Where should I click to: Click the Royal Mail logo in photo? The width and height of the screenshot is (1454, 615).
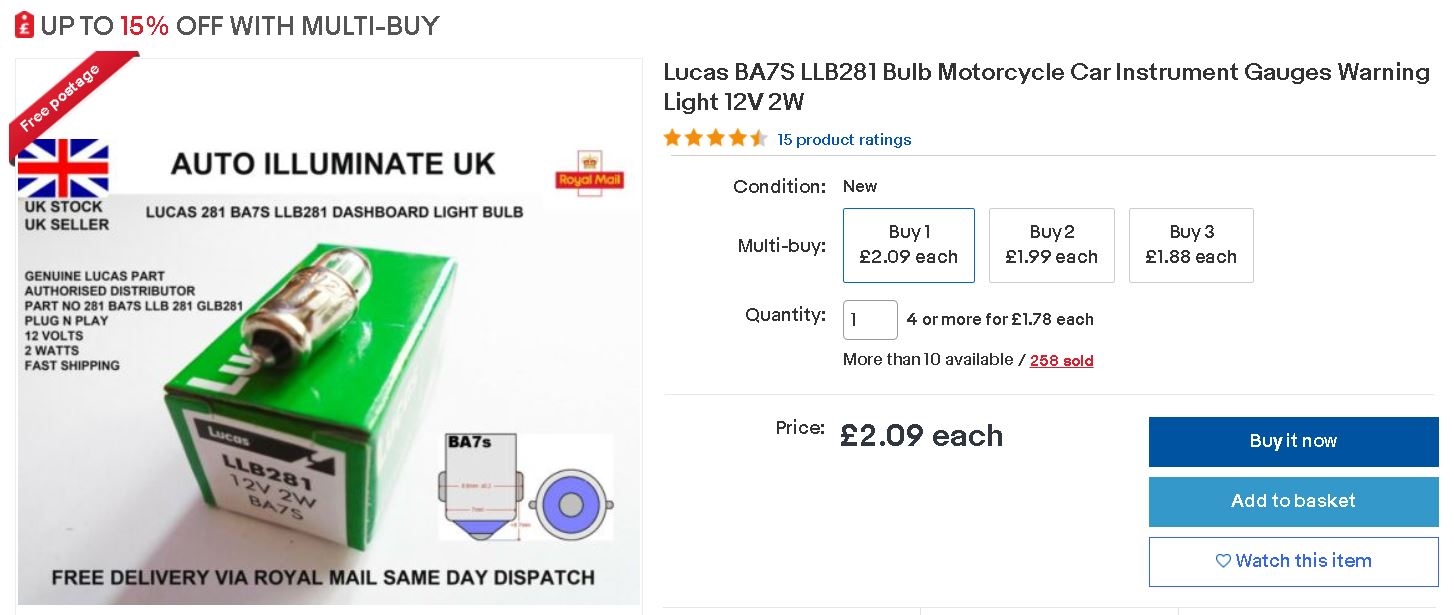(x=589, y=172)
